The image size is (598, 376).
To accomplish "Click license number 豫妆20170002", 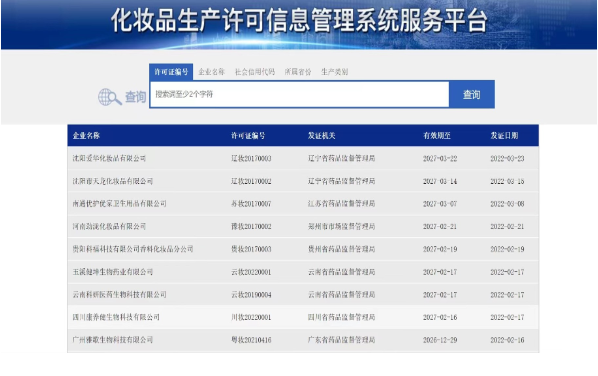I will point(251,227).
